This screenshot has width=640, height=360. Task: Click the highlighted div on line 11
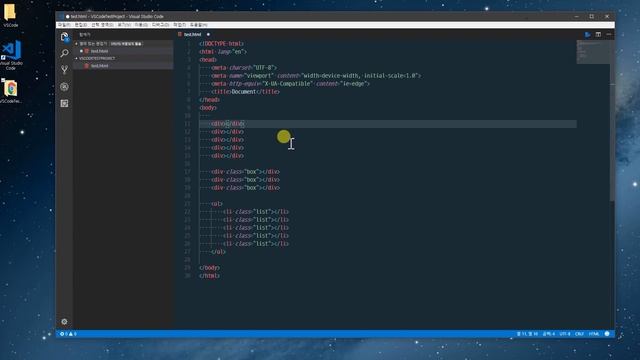tap(227, 124)
